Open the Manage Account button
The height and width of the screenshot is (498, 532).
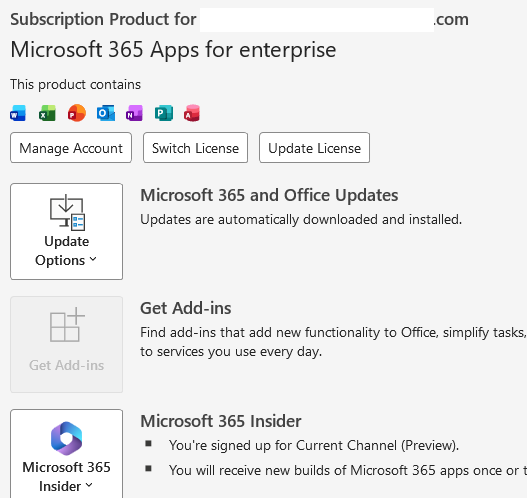[x=71, y=148]
